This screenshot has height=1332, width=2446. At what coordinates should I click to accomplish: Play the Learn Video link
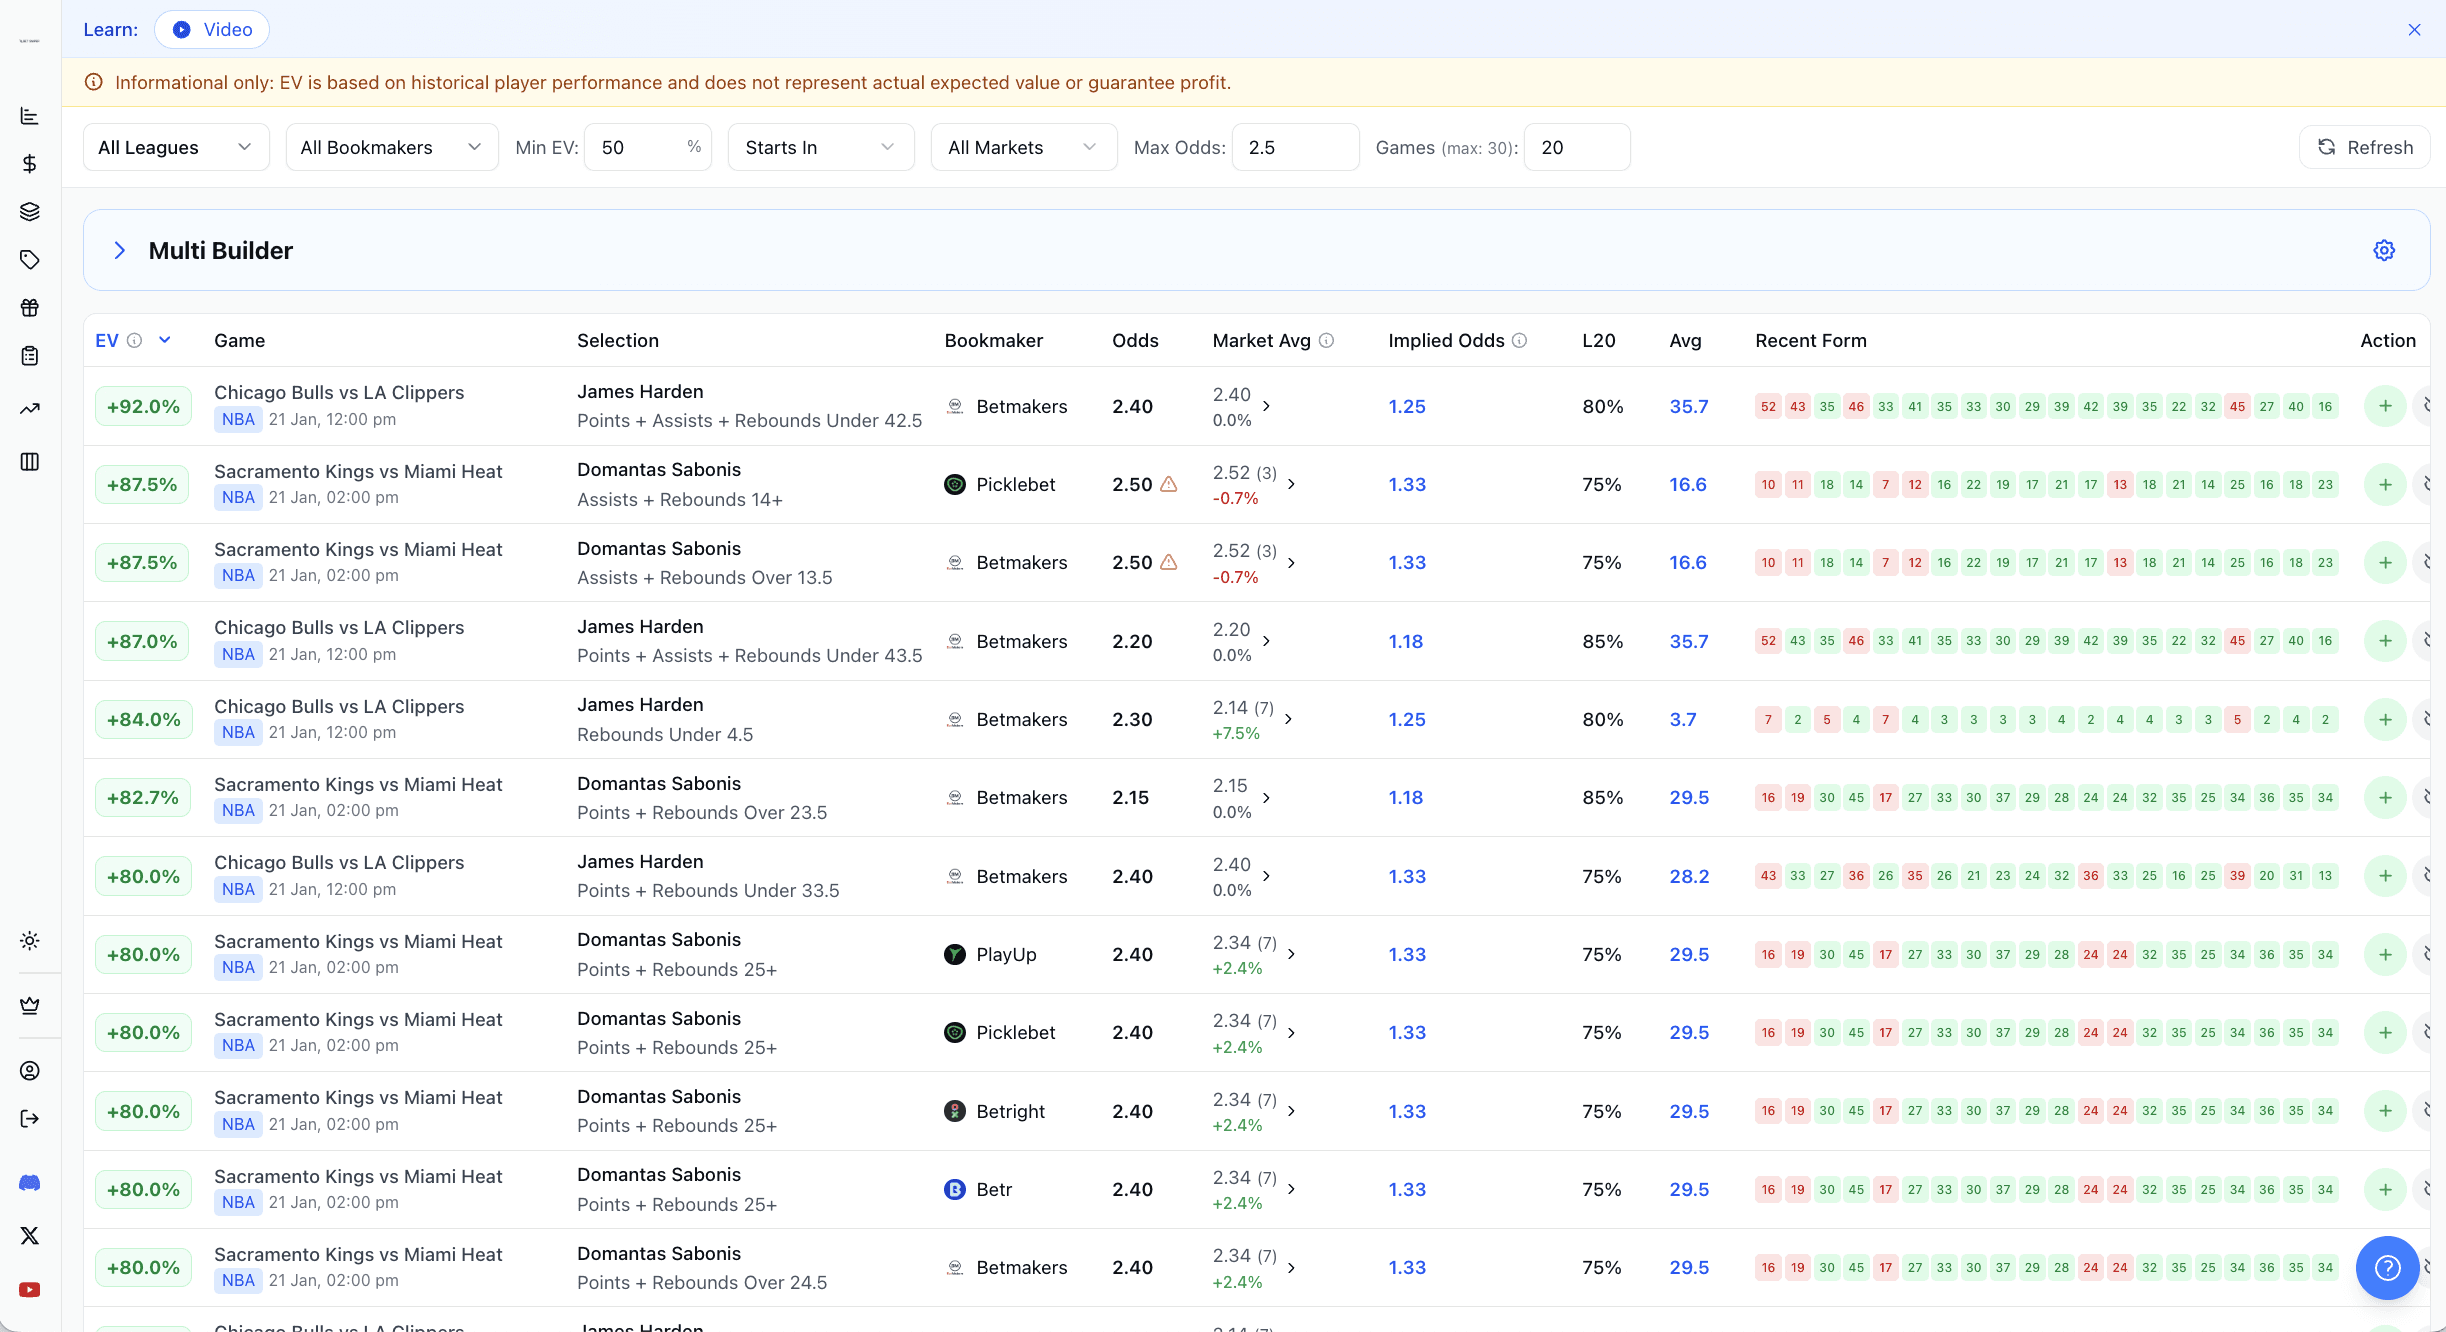212,30
